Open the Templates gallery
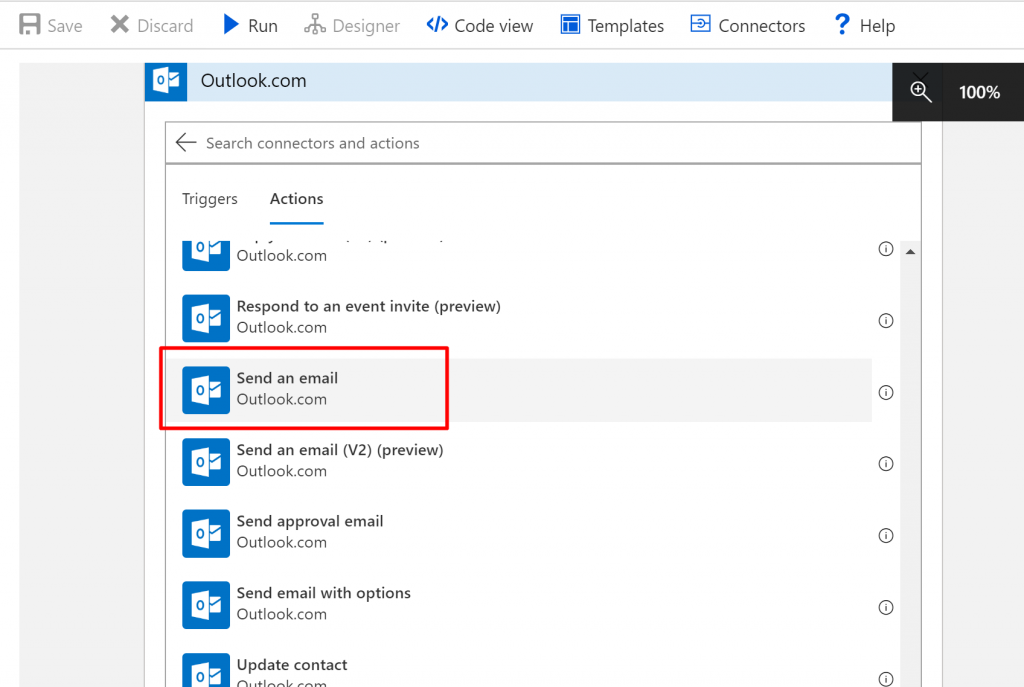 click(613, 25)
